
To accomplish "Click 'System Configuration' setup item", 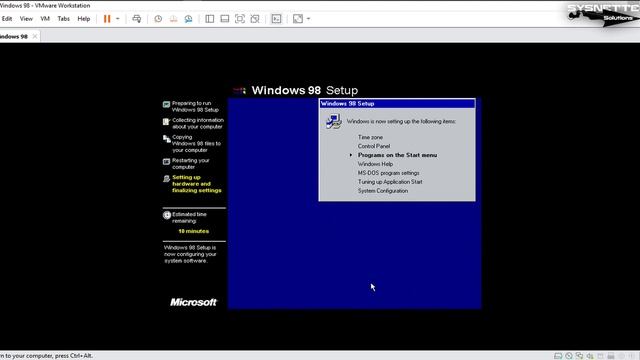I will click(383, 191).
